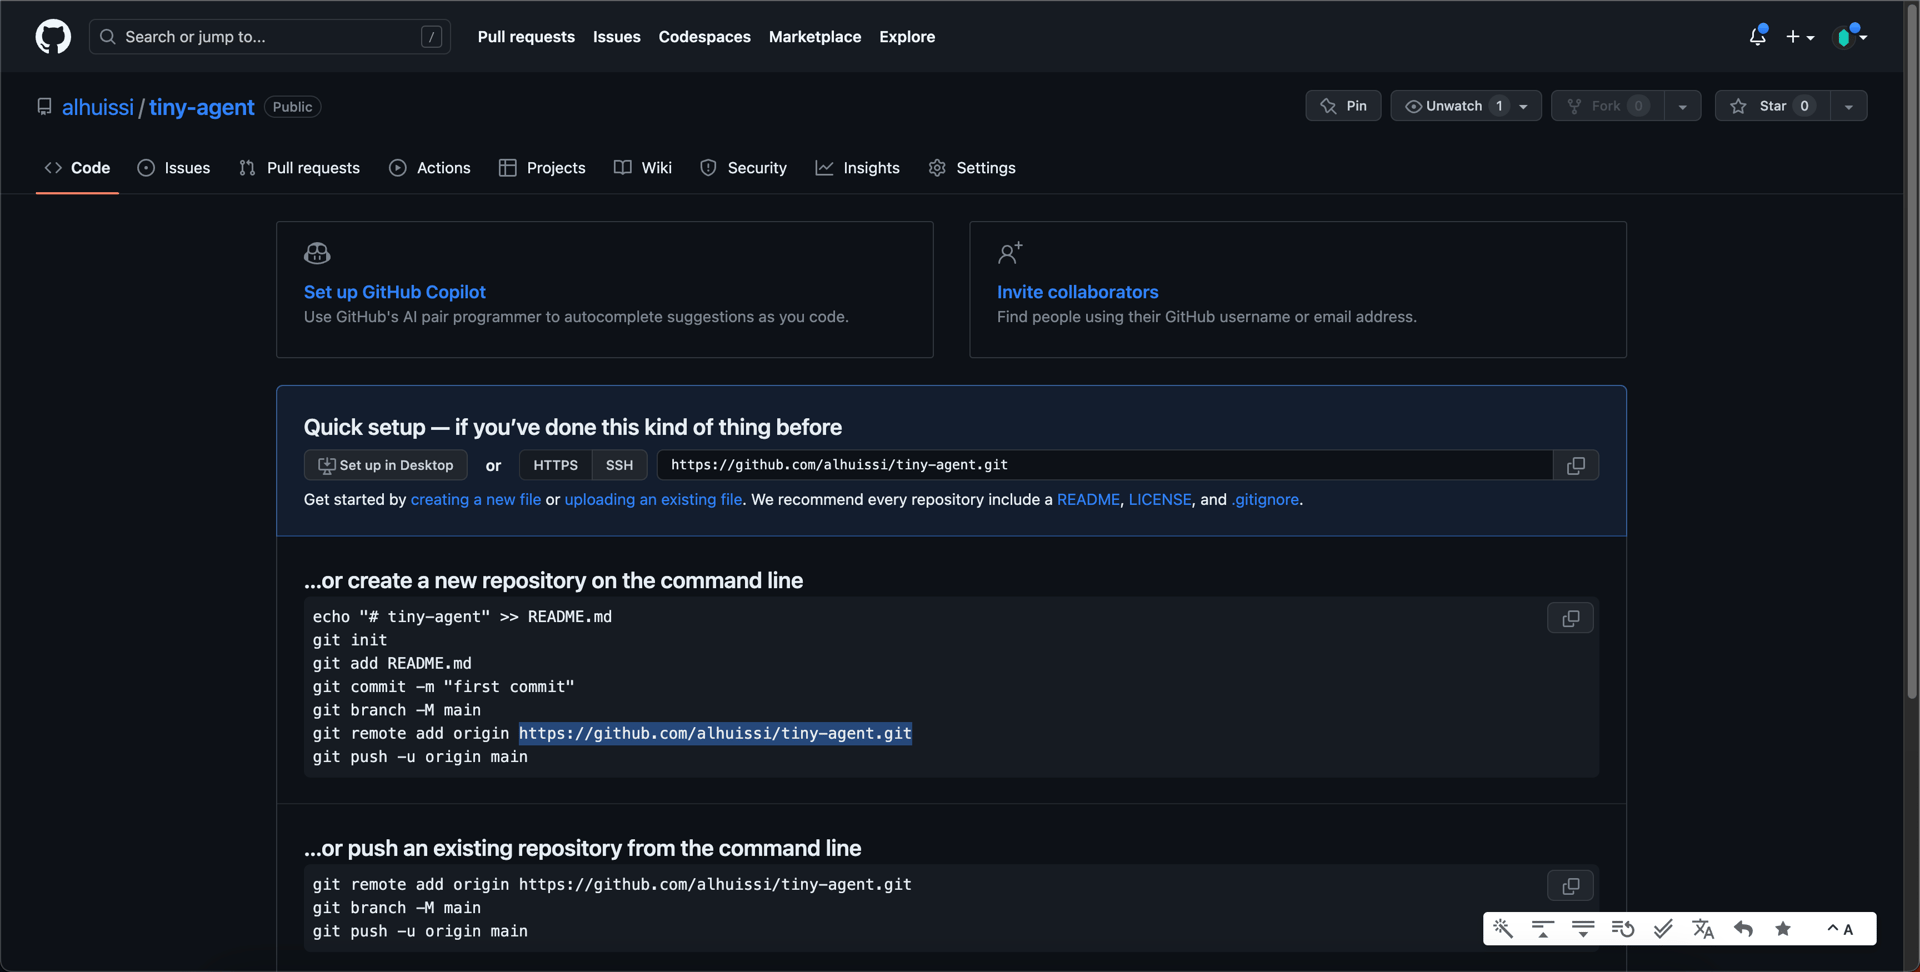Expand the Unwatch notification options dropdown
This screenshot has width=1920, height=972.
click(1523, 107)
